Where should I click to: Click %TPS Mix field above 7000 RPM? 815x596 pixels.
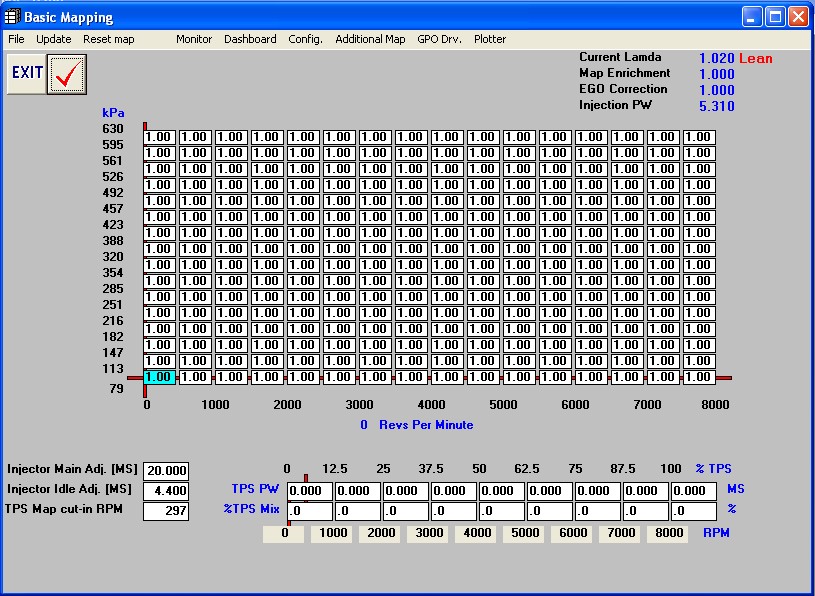pos(645,511)
